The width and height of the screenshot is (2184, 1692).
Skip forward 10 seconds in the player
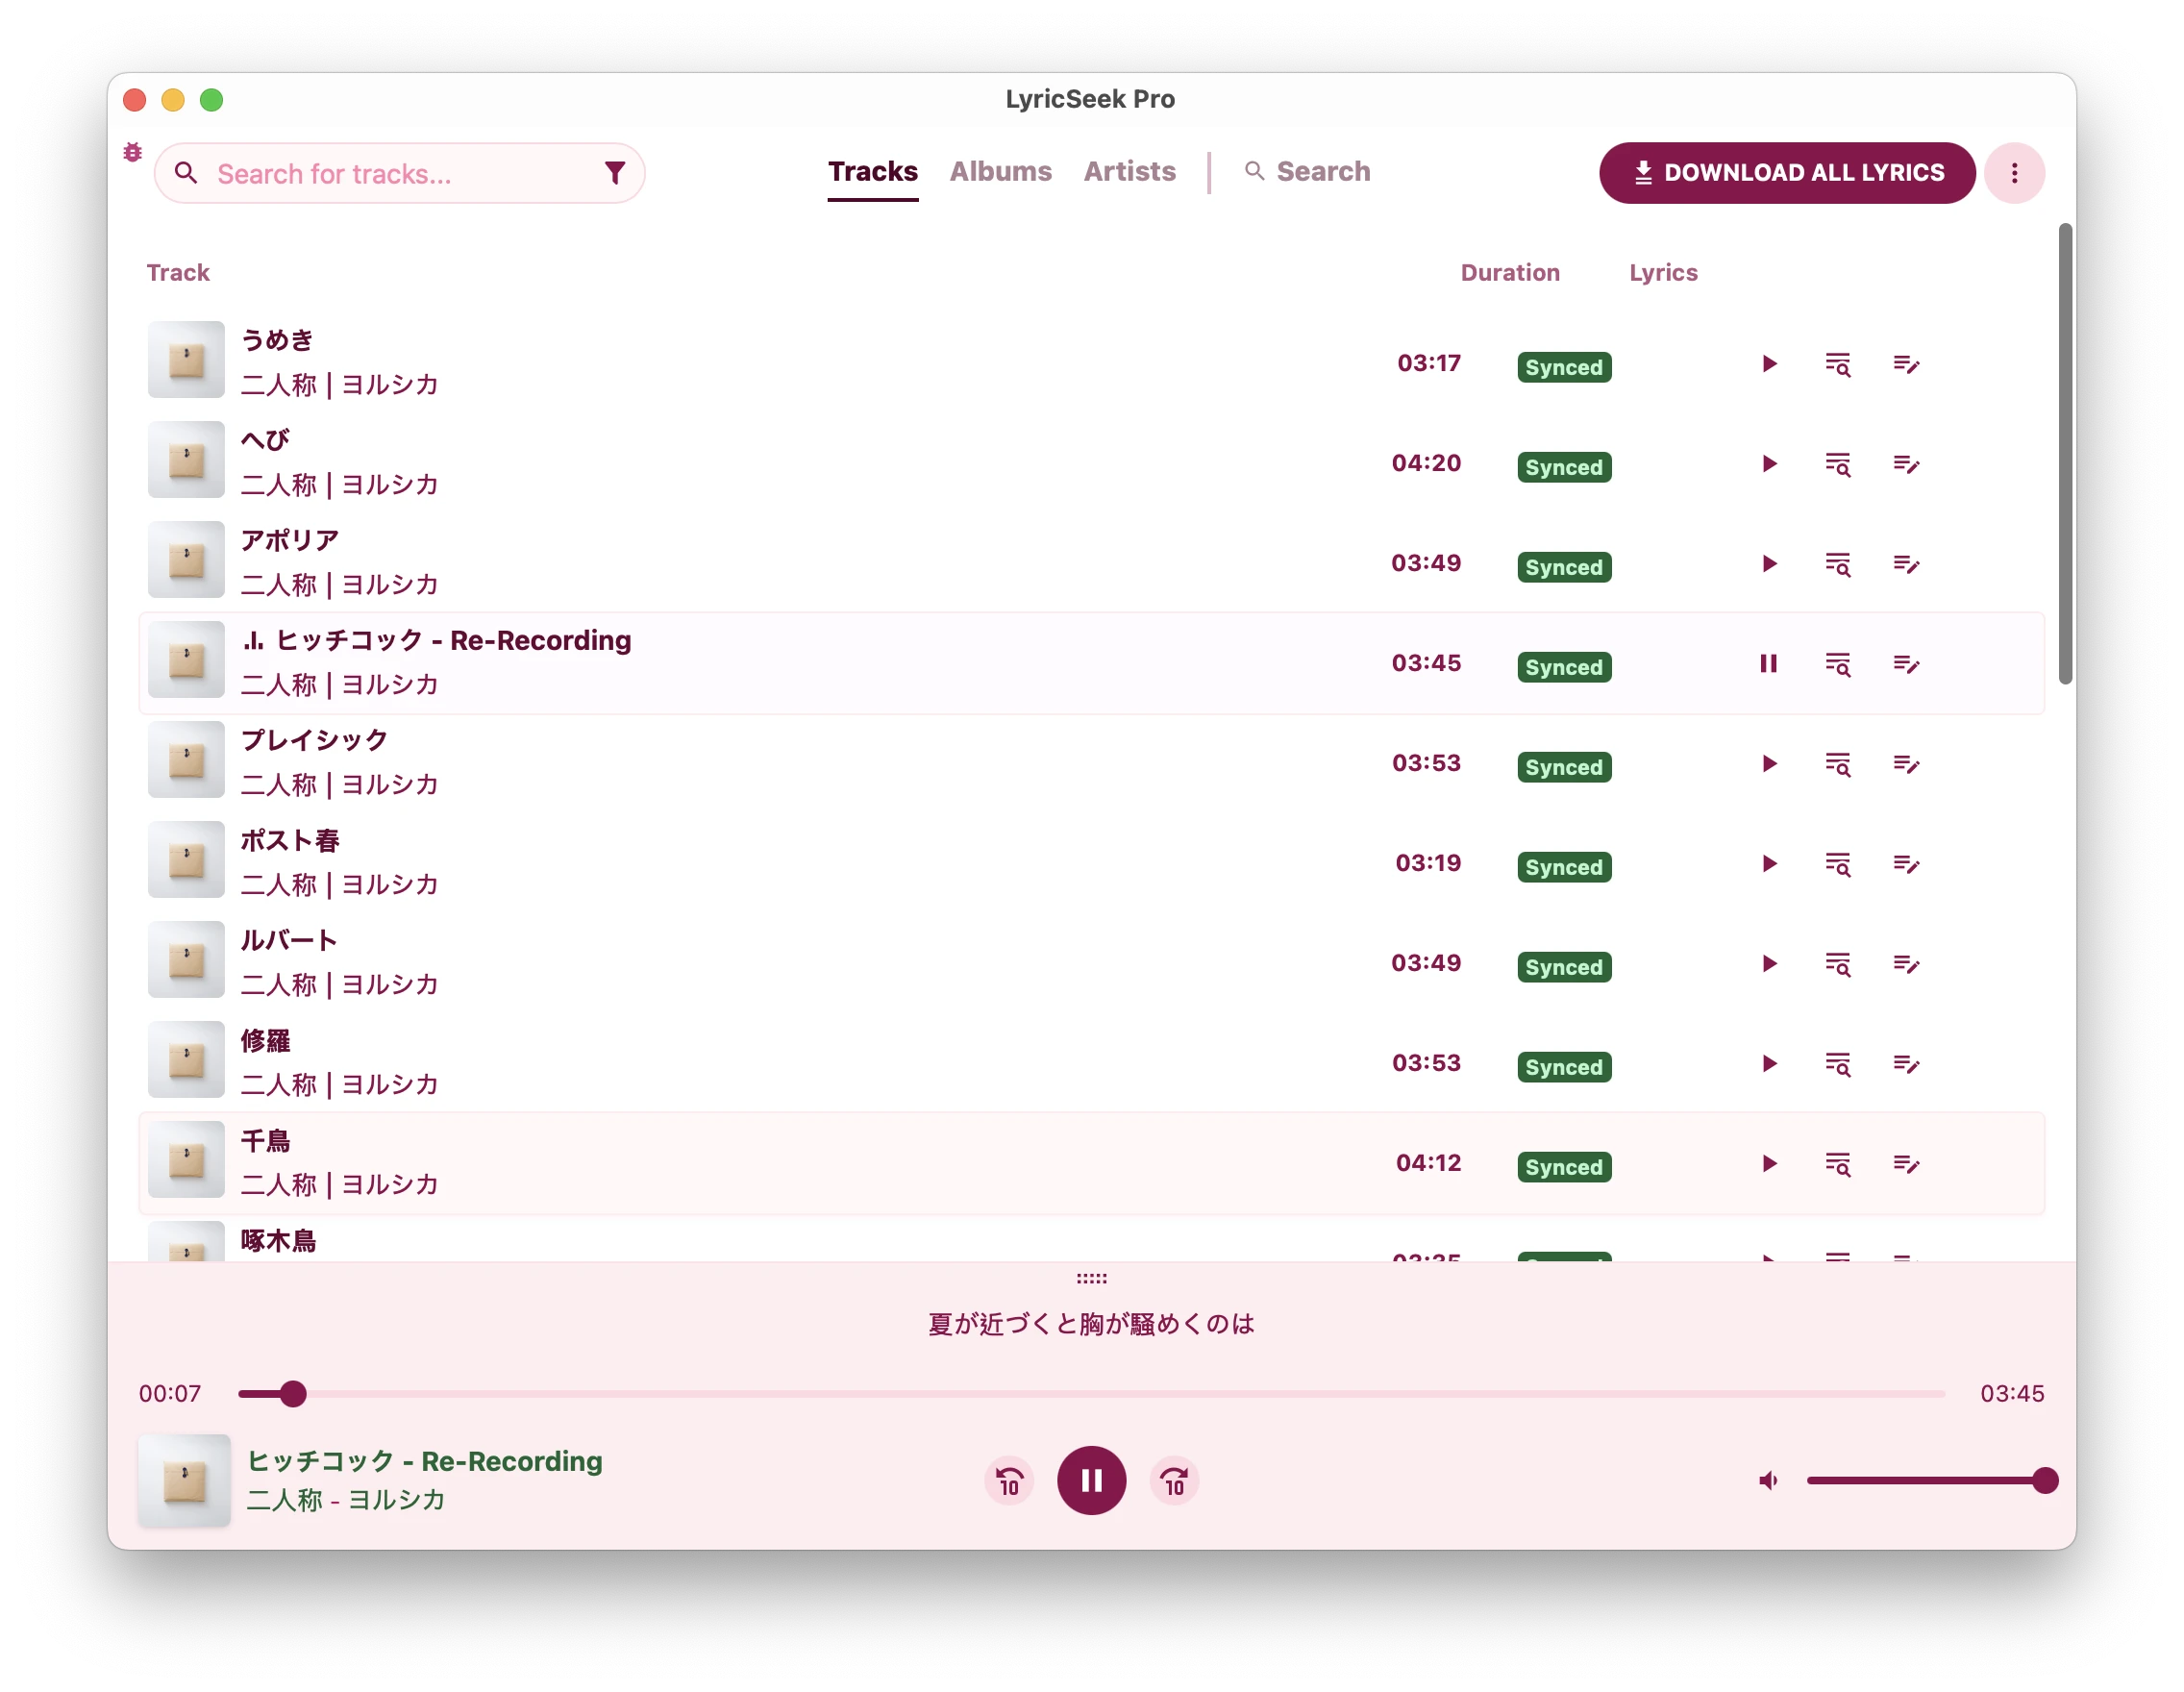[1174, 1481]
